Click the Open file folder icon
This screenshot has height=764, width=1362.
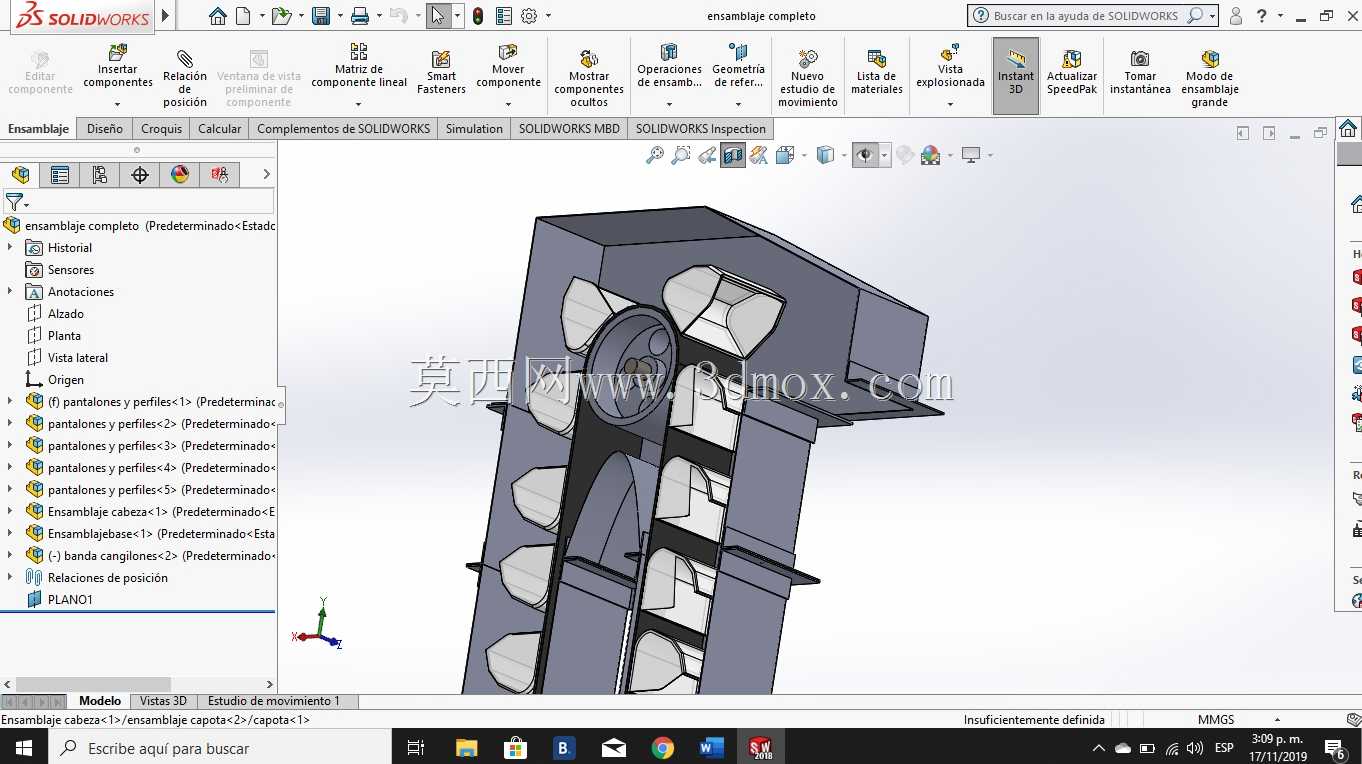pos(281,16)
